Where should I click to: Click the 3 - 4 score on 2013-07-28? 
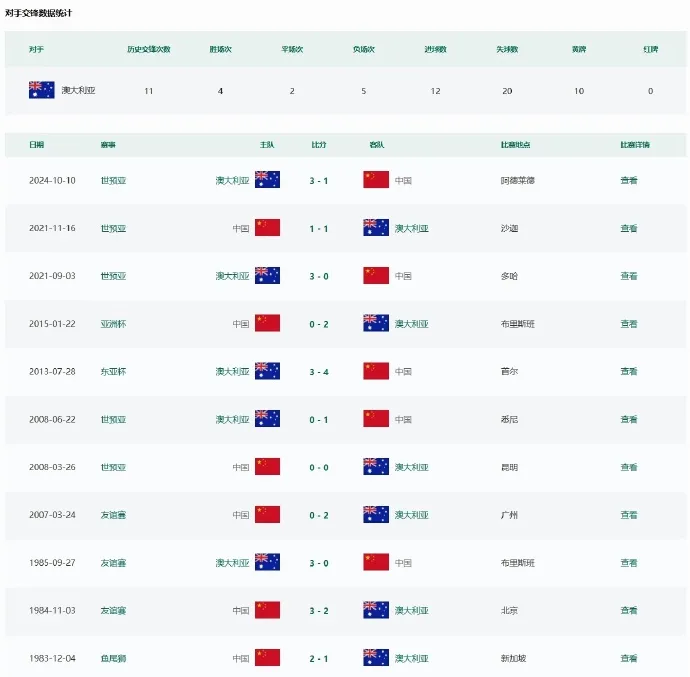click(319, 372)
